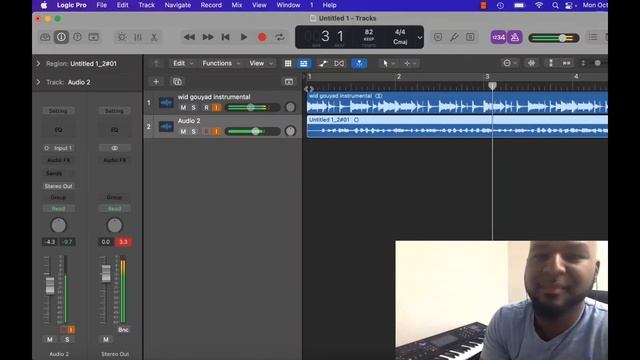Click the Sends slot button
Viewport: 640px width, 360px height.
58,173
